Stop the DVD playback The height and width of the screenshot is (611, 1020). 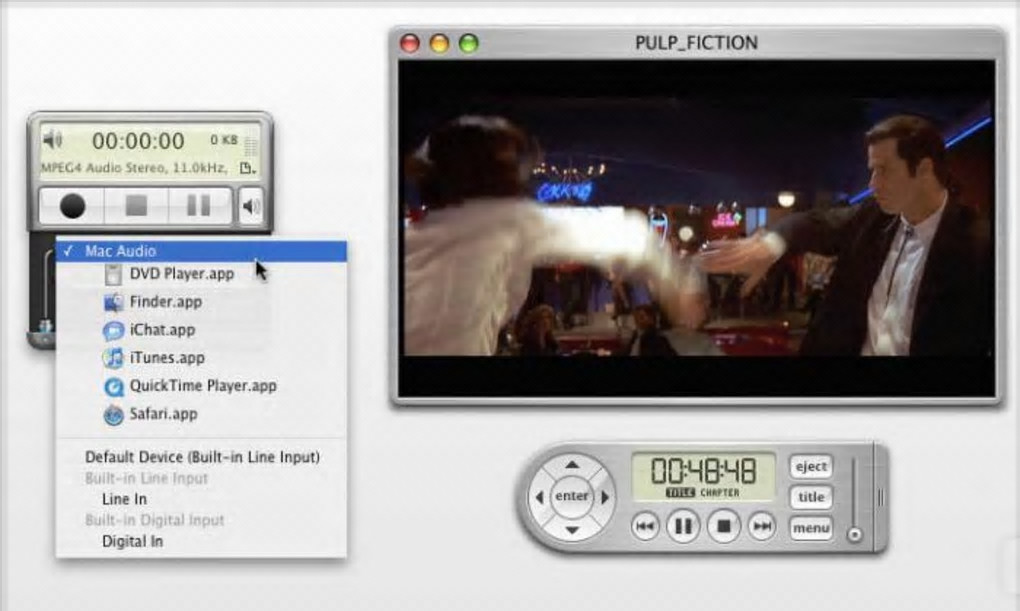point(723,526)
